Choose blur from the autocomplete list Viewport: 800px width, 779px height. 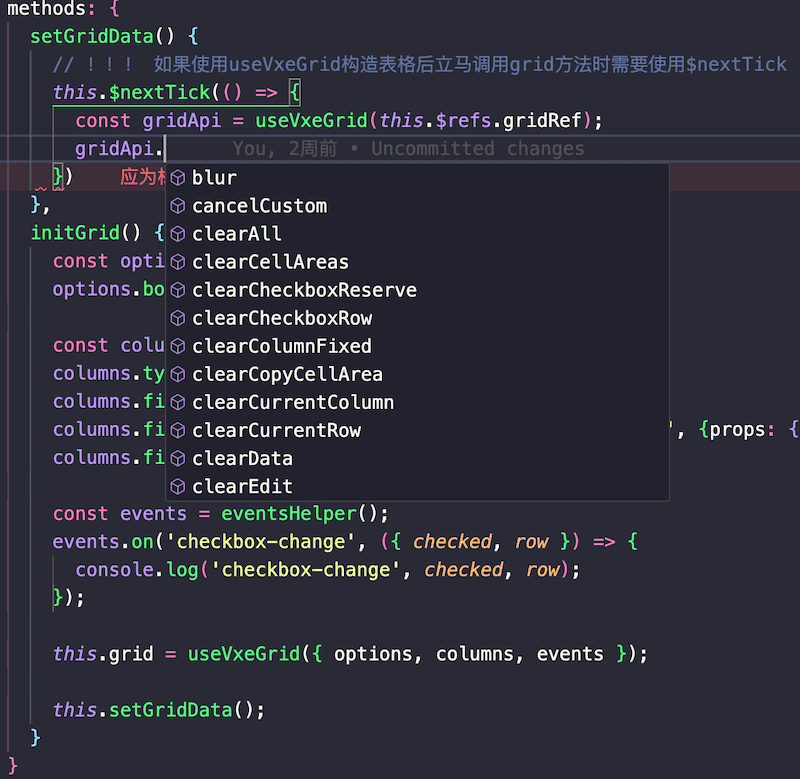point(417,178)
